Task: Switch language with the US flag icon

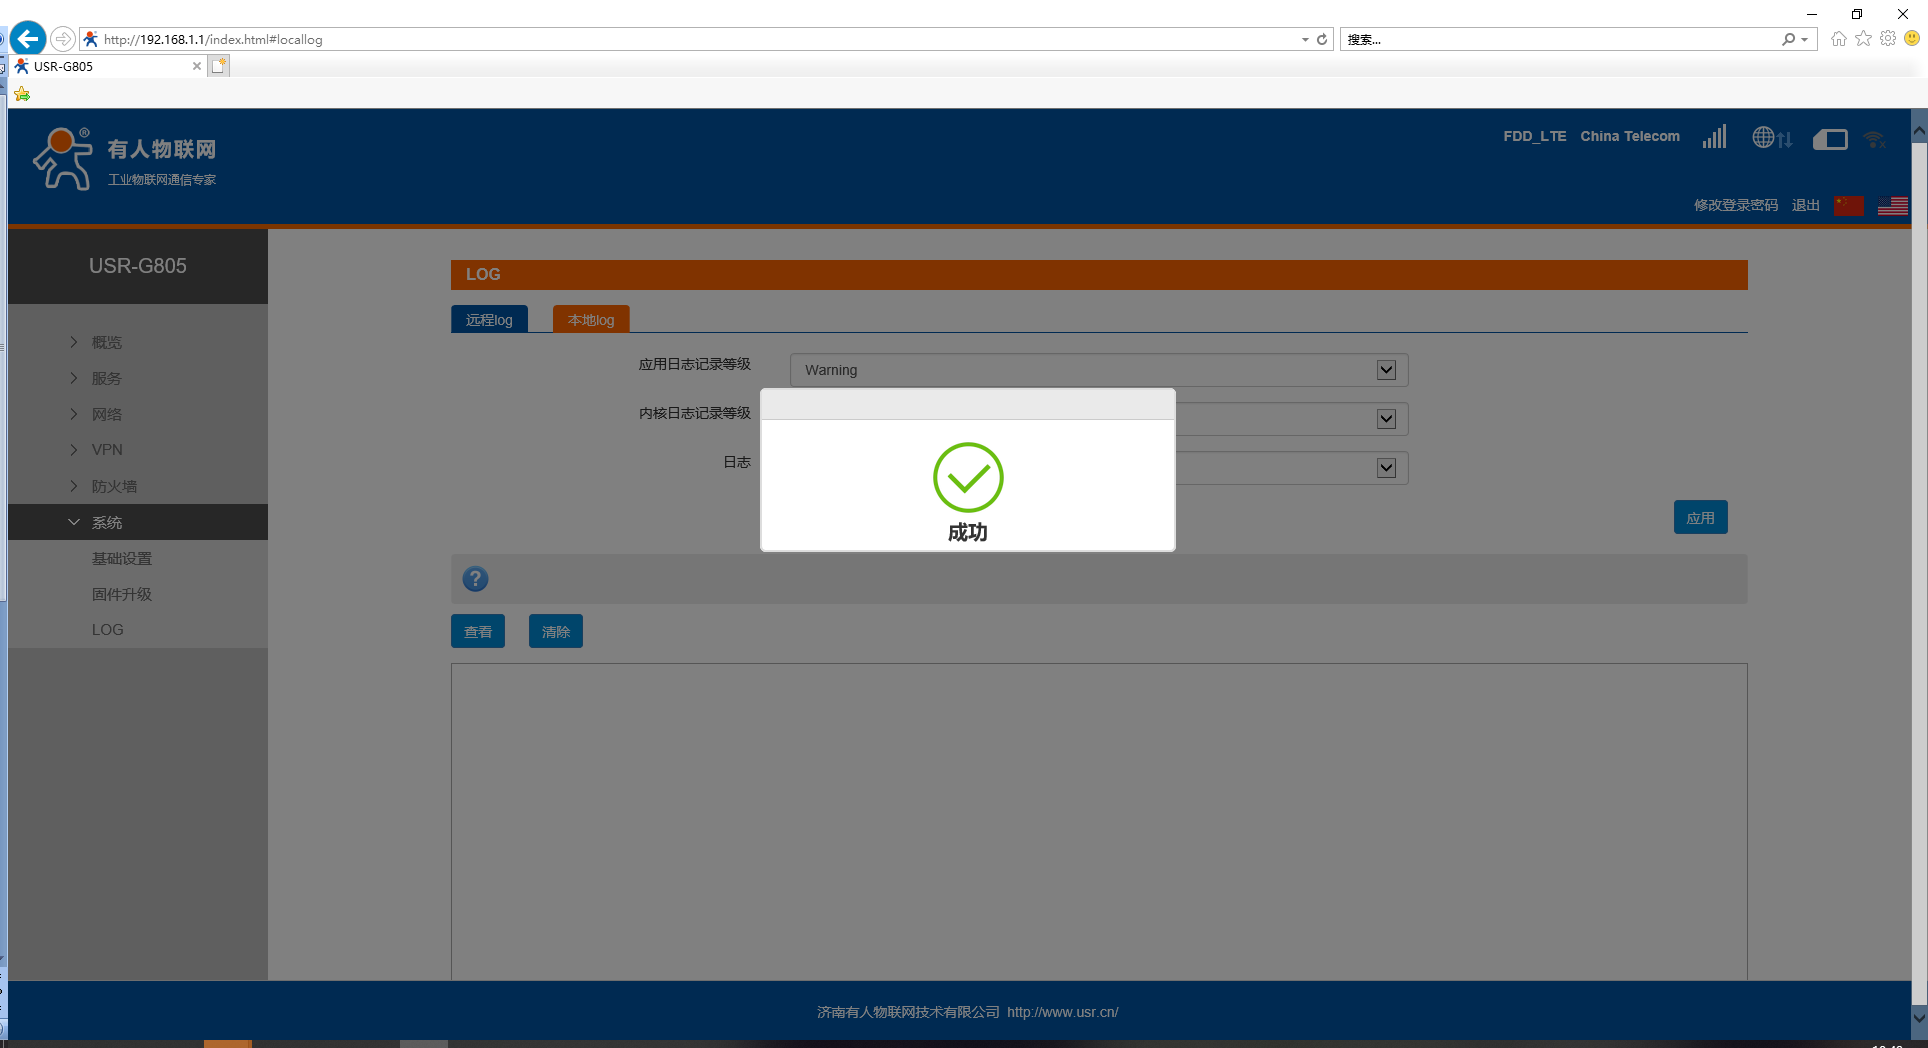Action: 1892,206
